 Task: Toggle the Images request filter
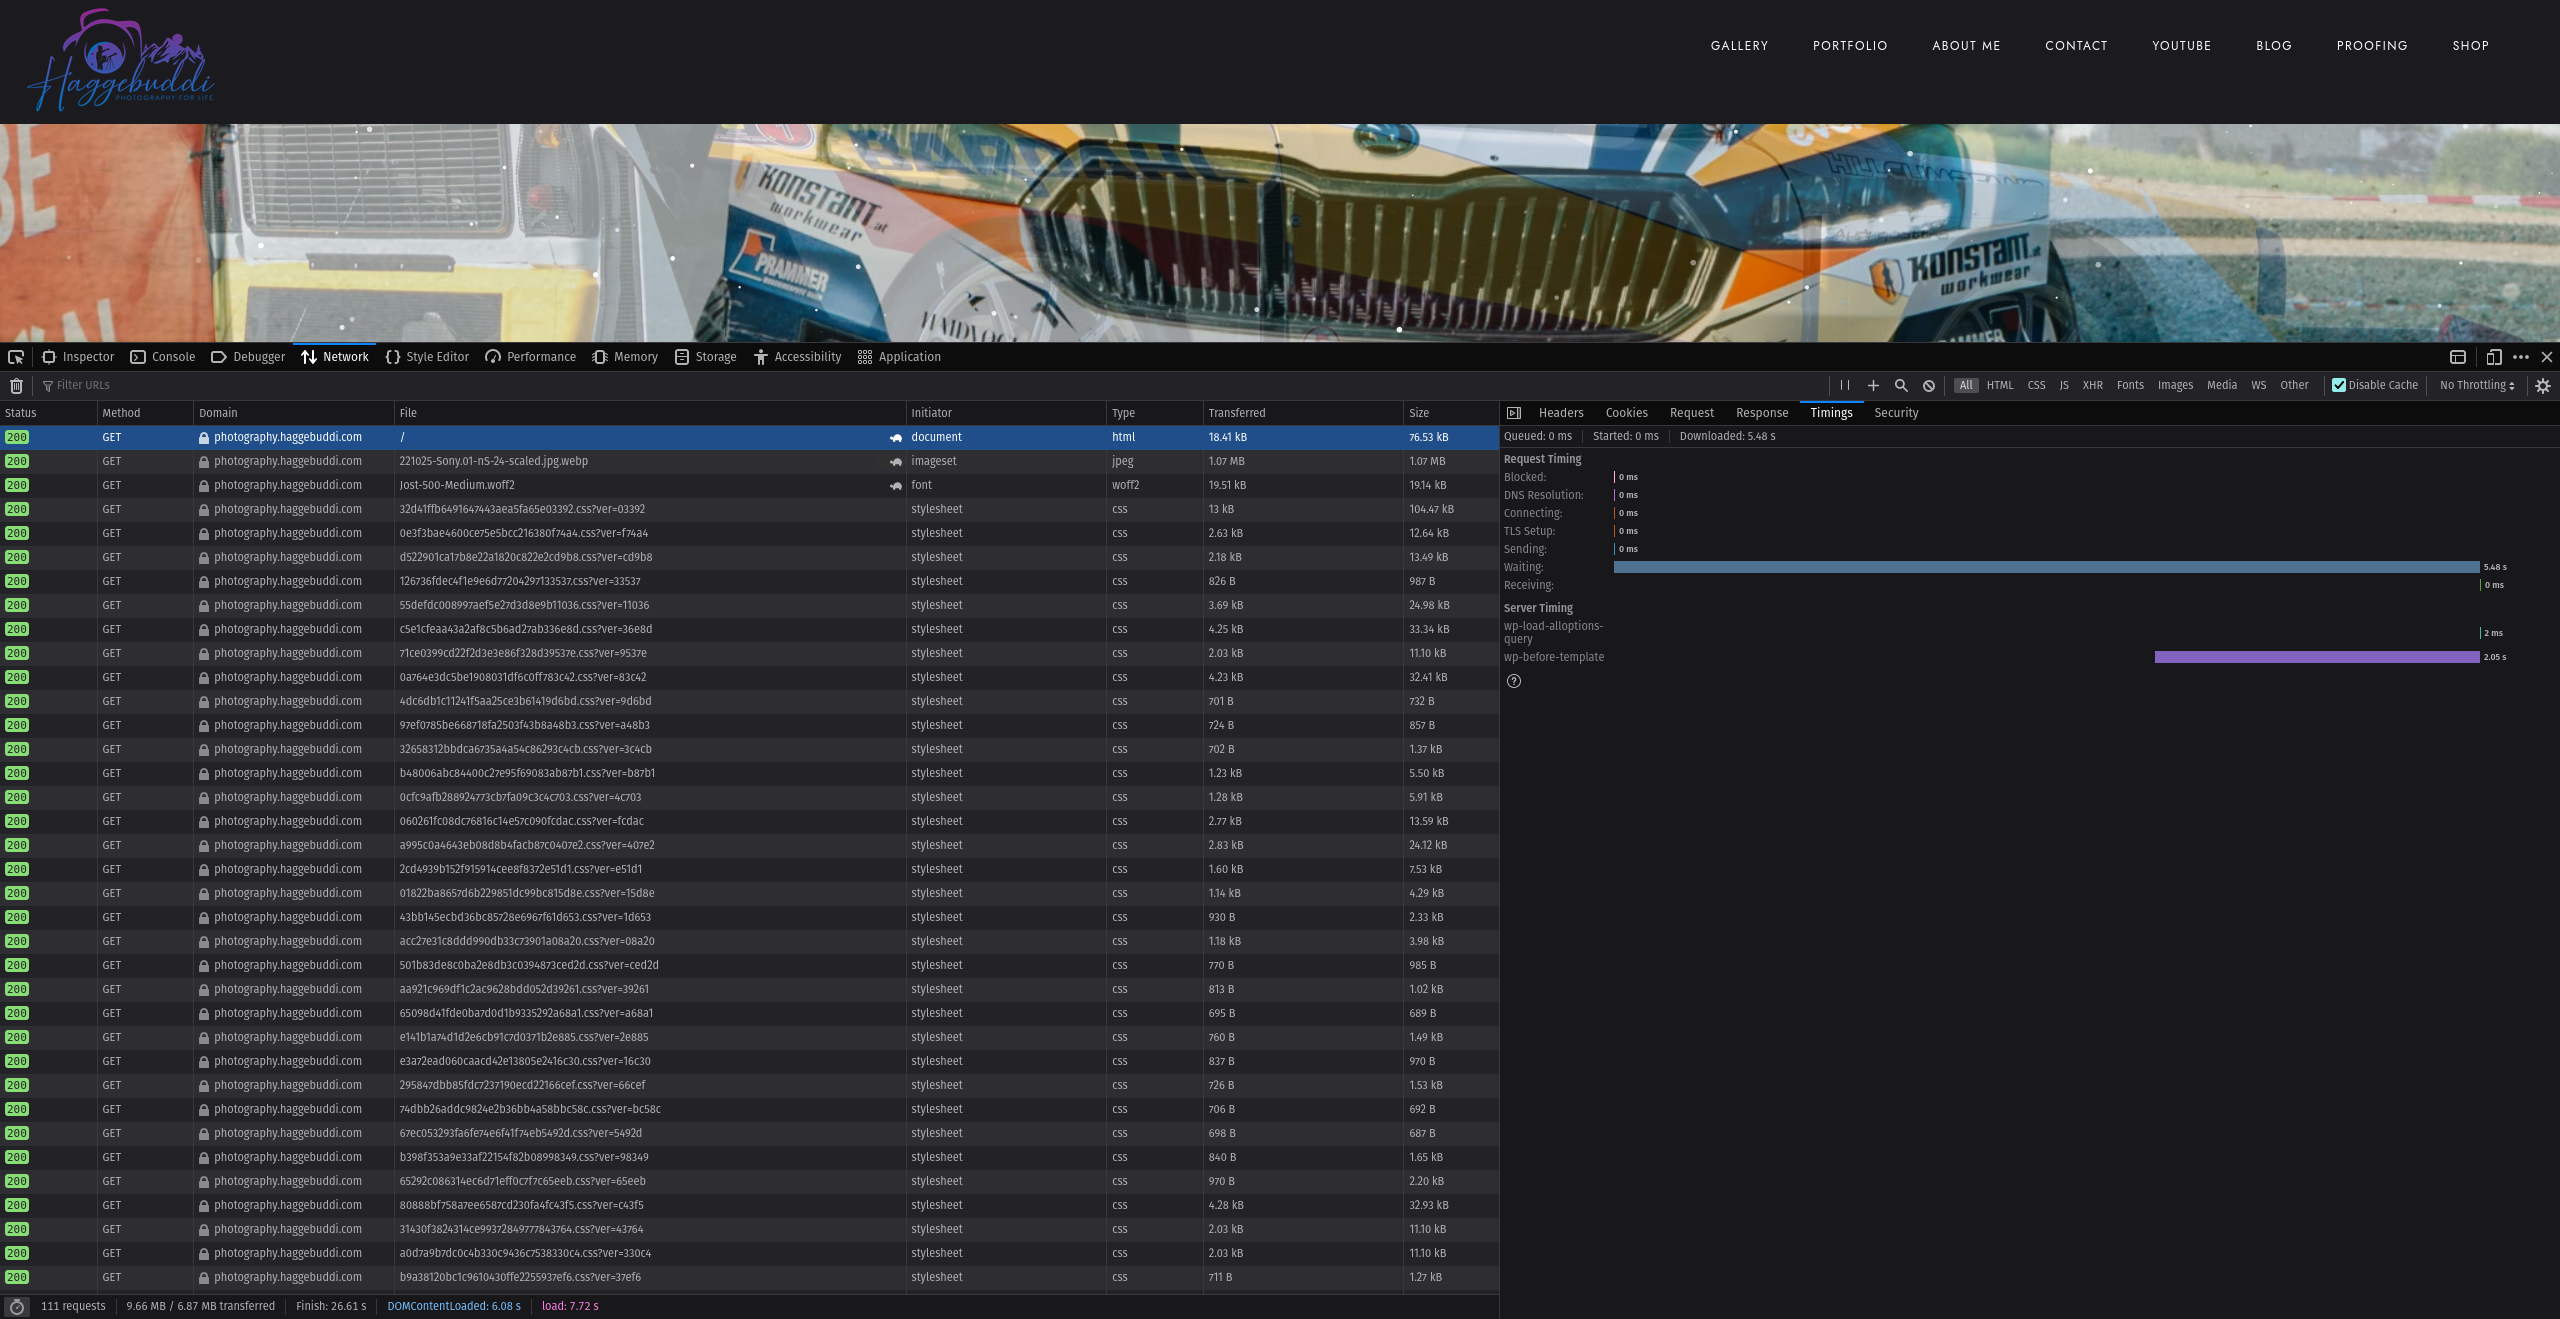tap(2175, 385)
